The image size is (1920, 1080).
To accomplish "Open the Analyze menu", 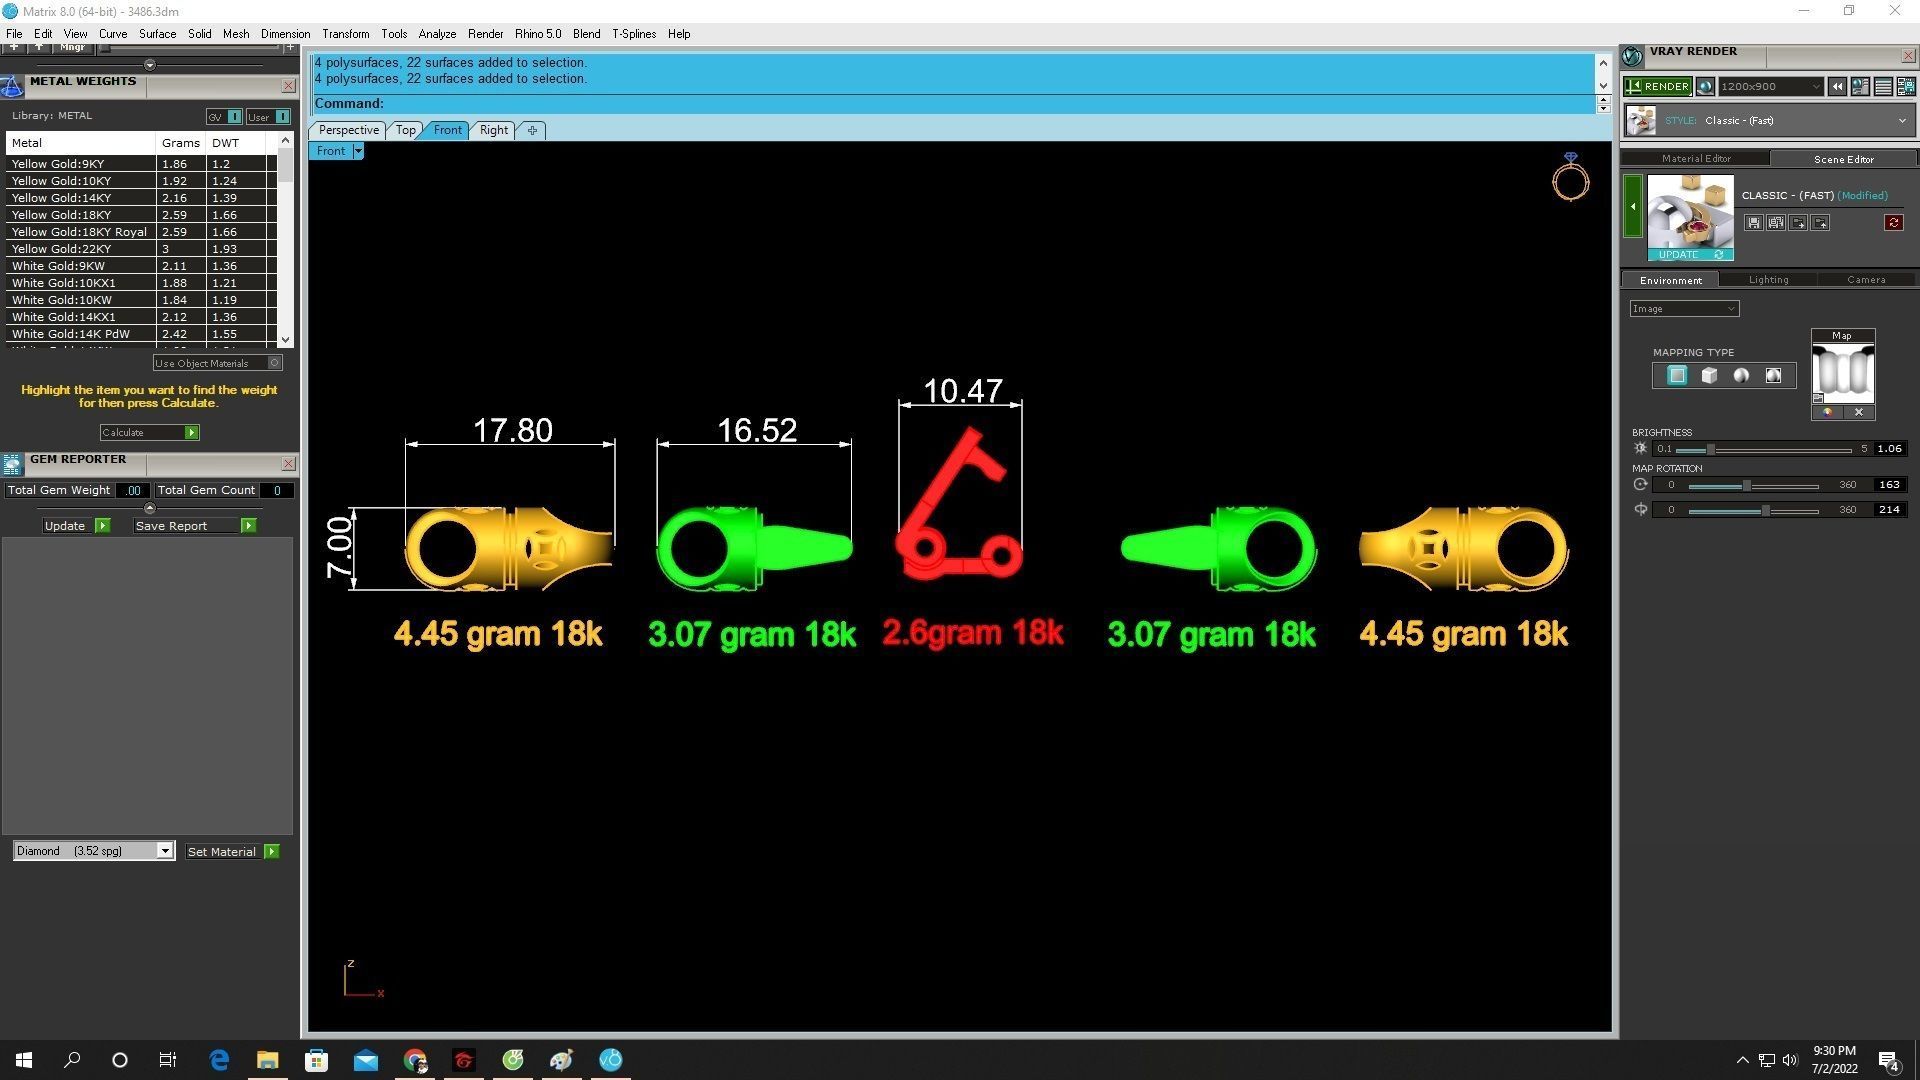I will 436,34.
